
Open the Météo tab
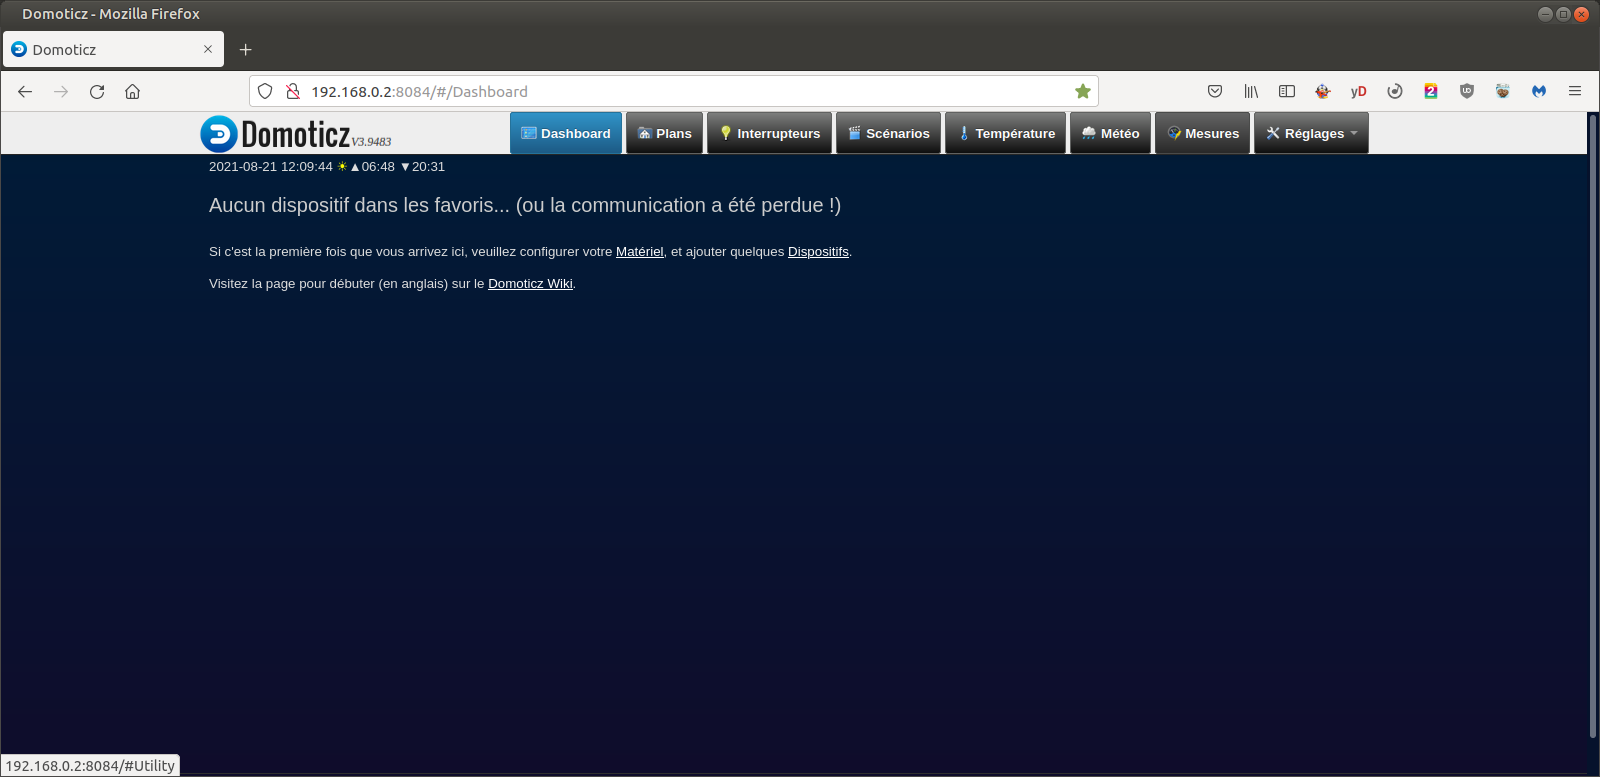1110,133
